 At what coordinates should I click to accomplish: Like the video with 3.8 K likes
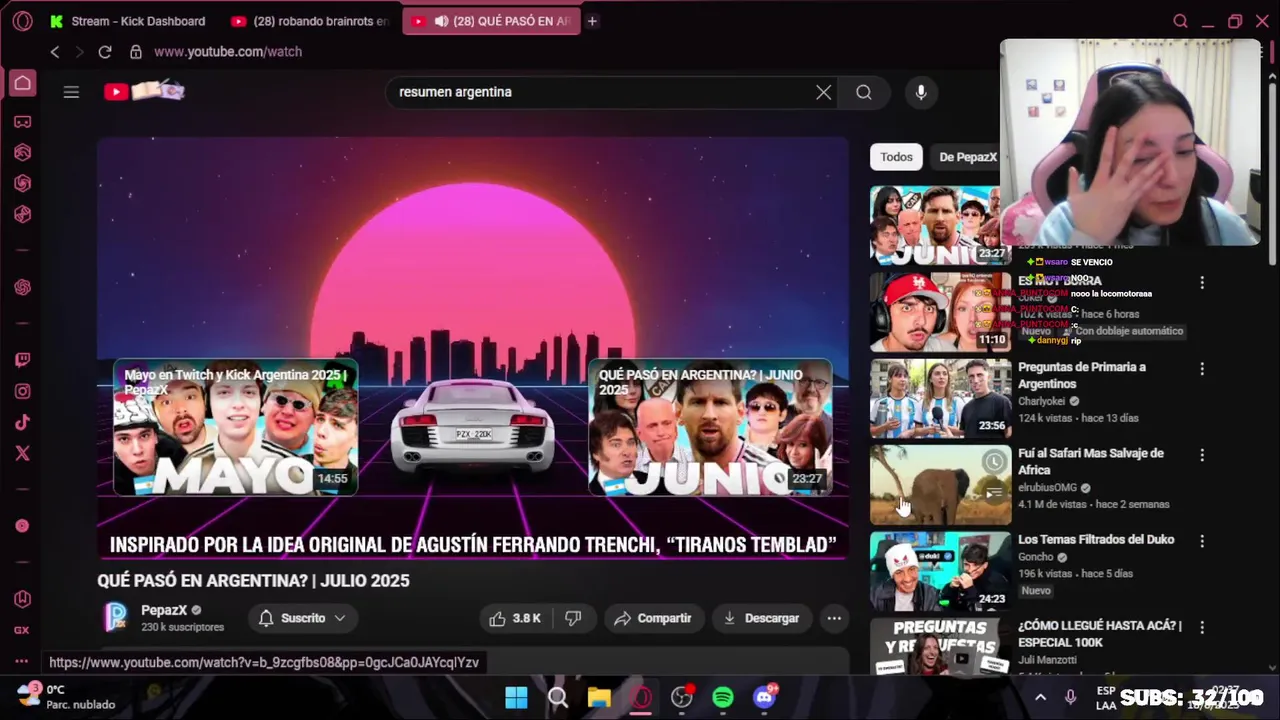click(x=516, y=618)
